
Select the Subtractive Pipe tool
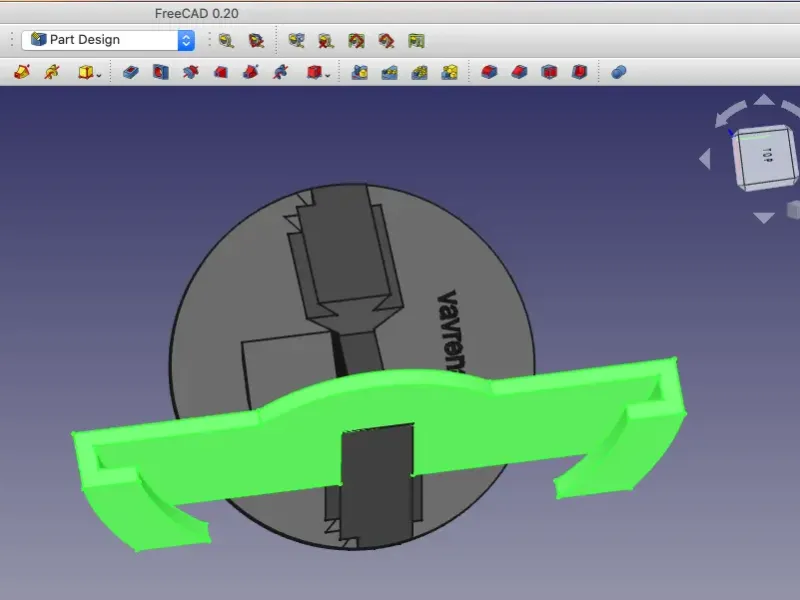coord(251,72)
